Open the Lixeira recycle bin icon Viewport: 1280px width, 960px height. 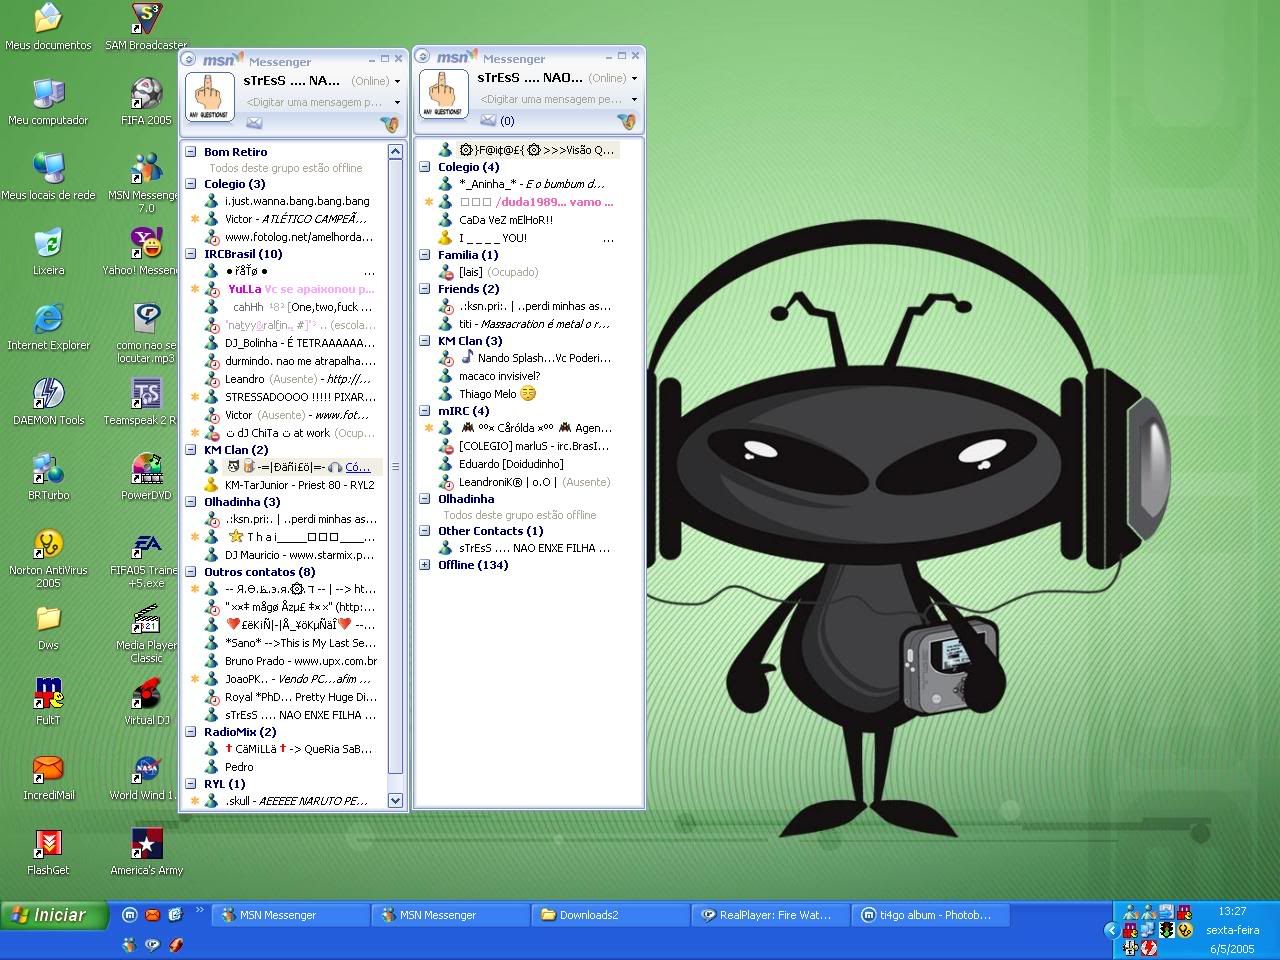(48, 252)
